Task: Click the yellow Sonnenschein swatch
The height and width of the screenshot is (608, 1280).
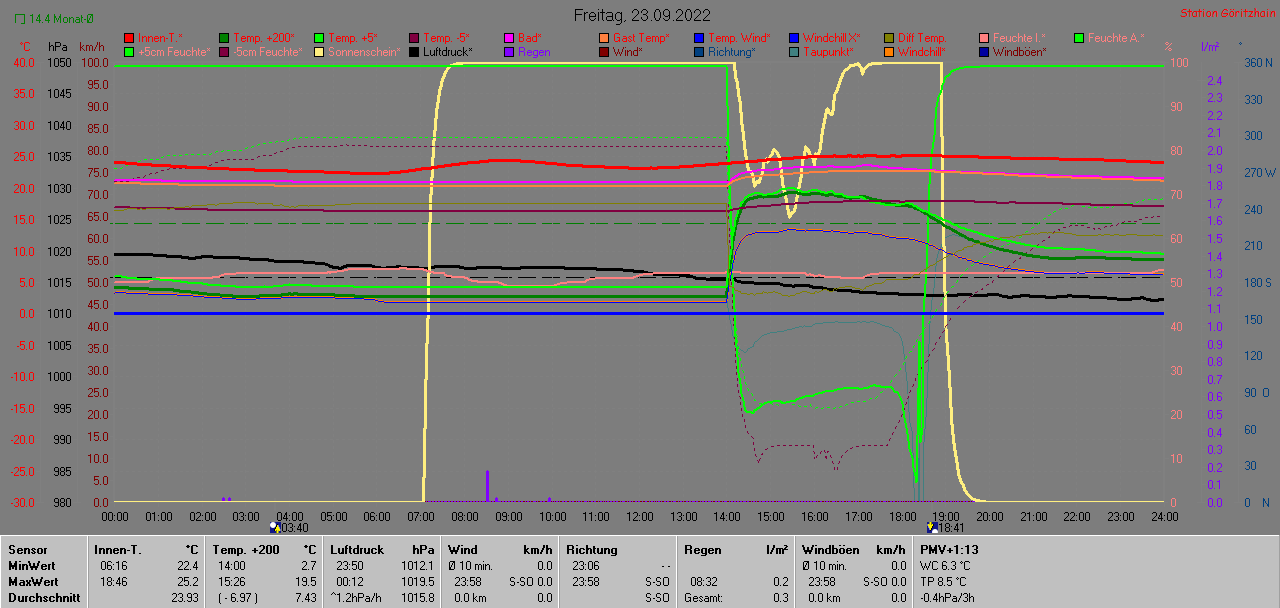Action: [318, 52]
